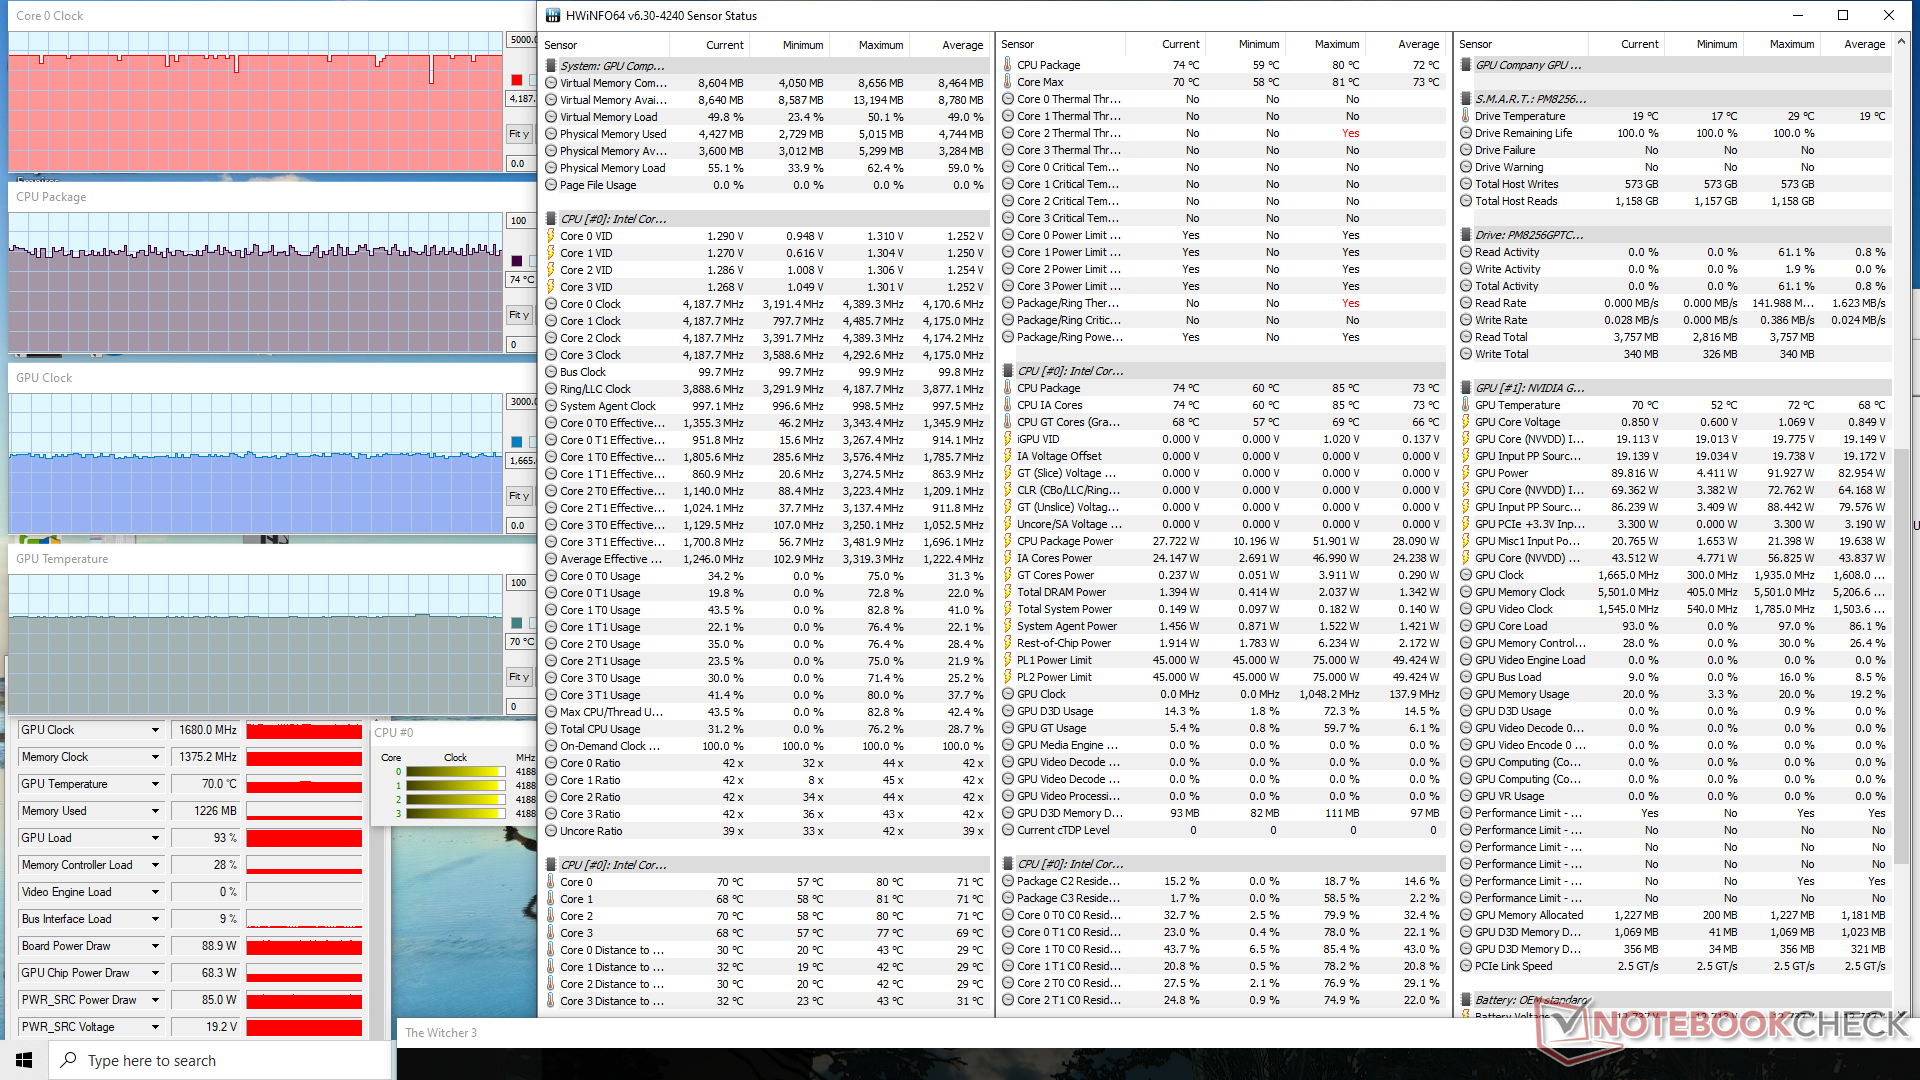This screenshot has height=1080, width=1920.
Task: Select the GPU Memory Allocated row
Action: [x=1675, y=915]
